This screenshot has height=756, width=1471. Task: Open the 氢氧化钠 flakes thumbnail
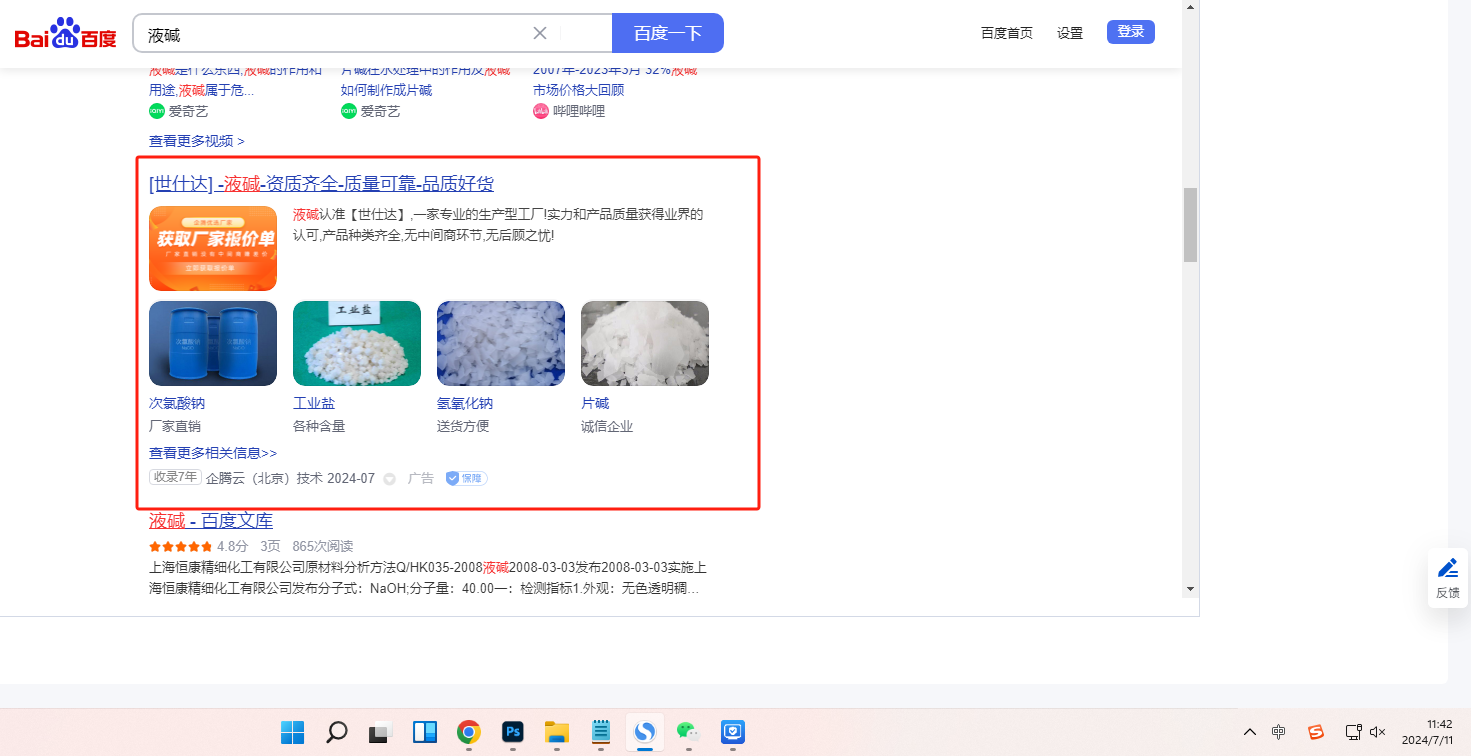point(501,343)
